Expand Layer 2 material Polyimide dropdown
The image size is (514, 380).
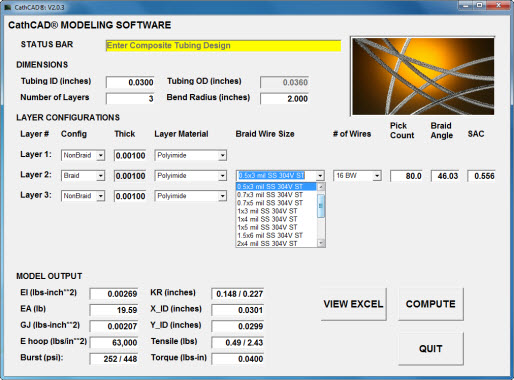coord(222,176)
